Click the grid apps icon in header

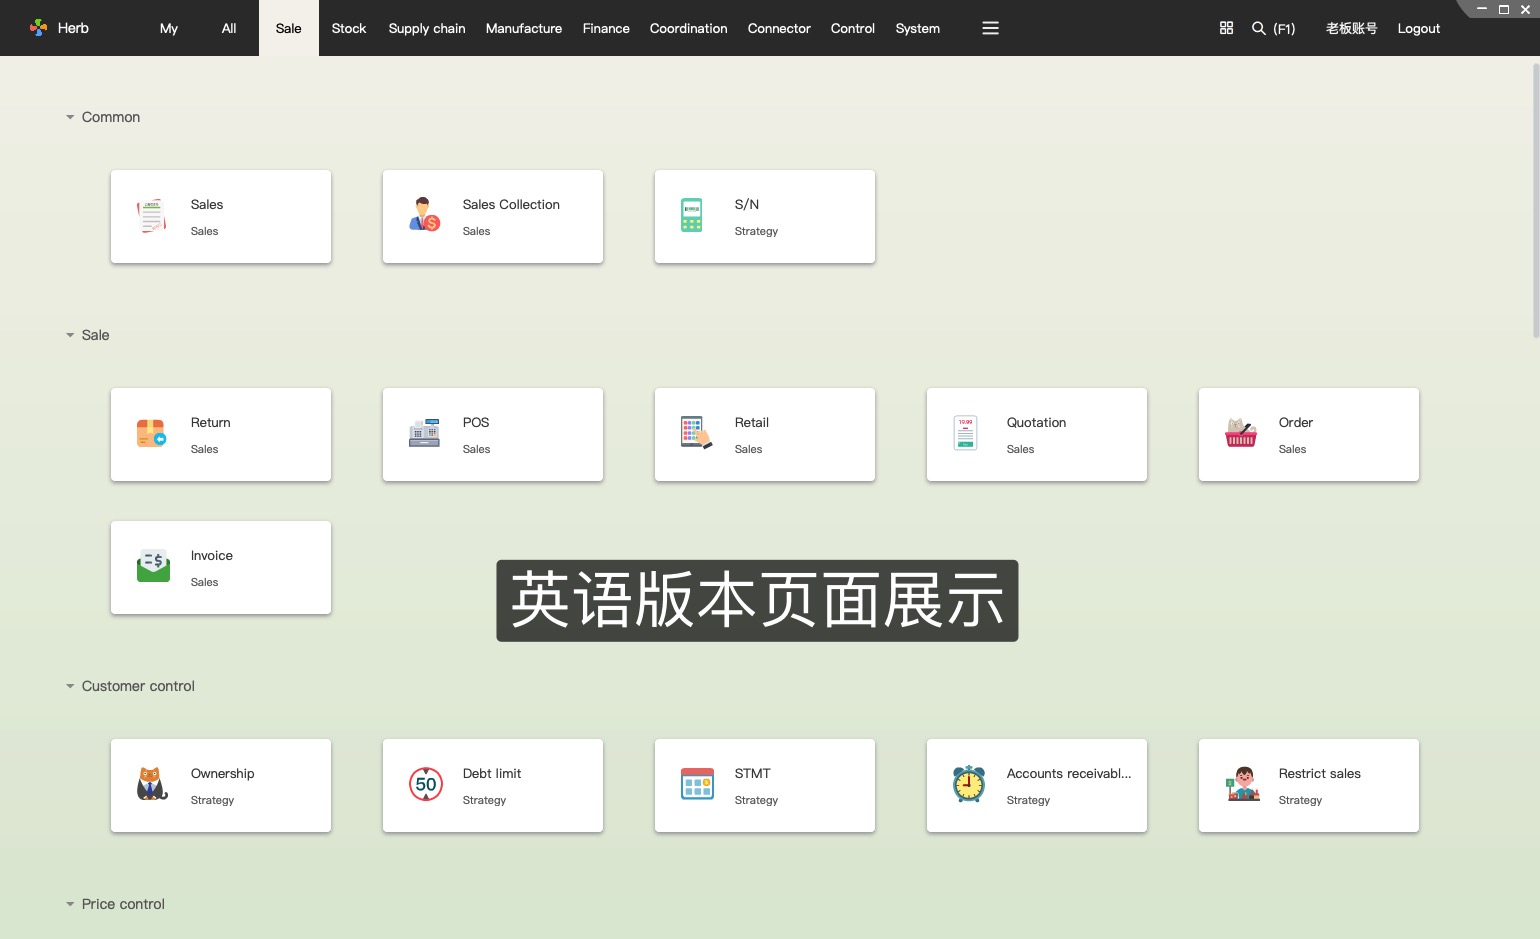(1227, 28)
